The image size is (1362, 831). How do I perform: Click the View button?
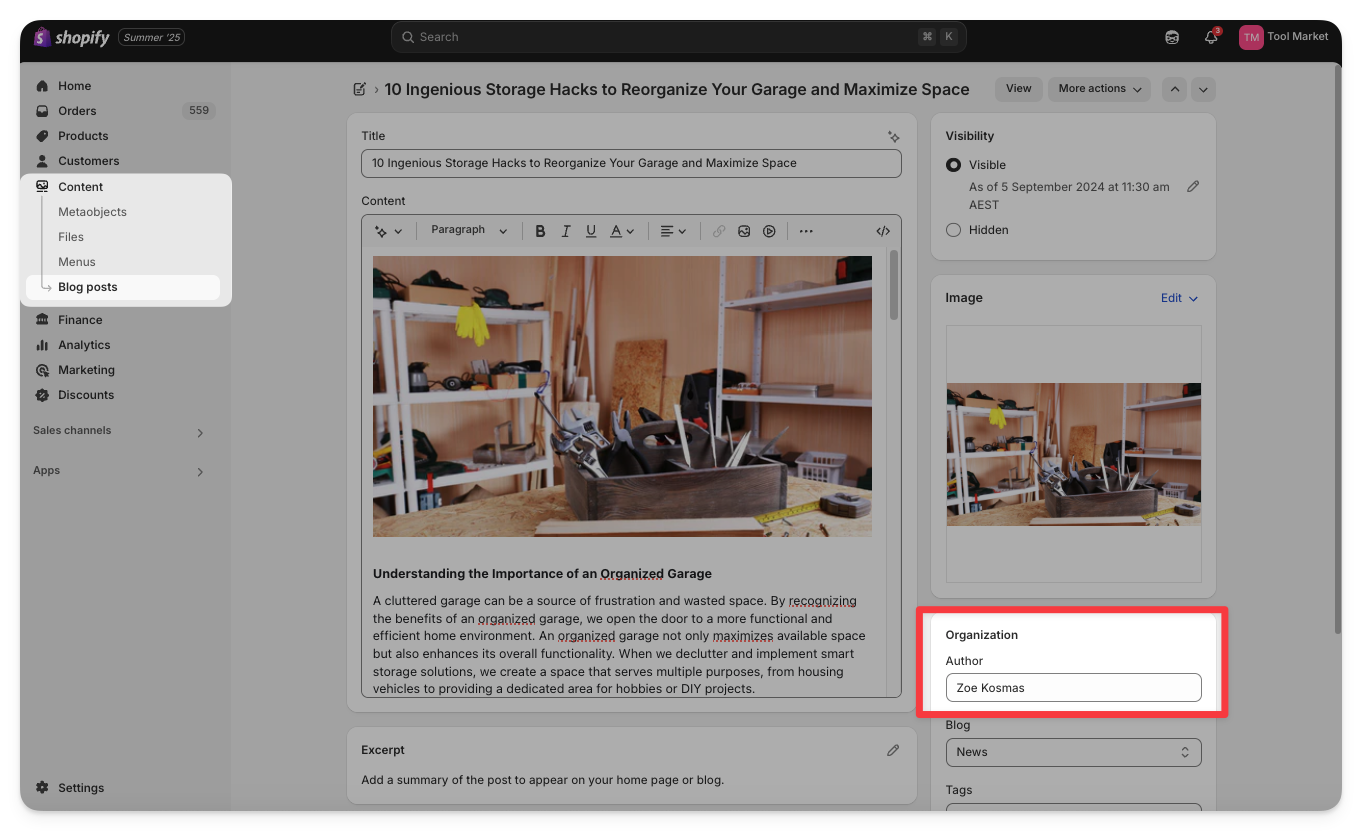[1018, 89]
